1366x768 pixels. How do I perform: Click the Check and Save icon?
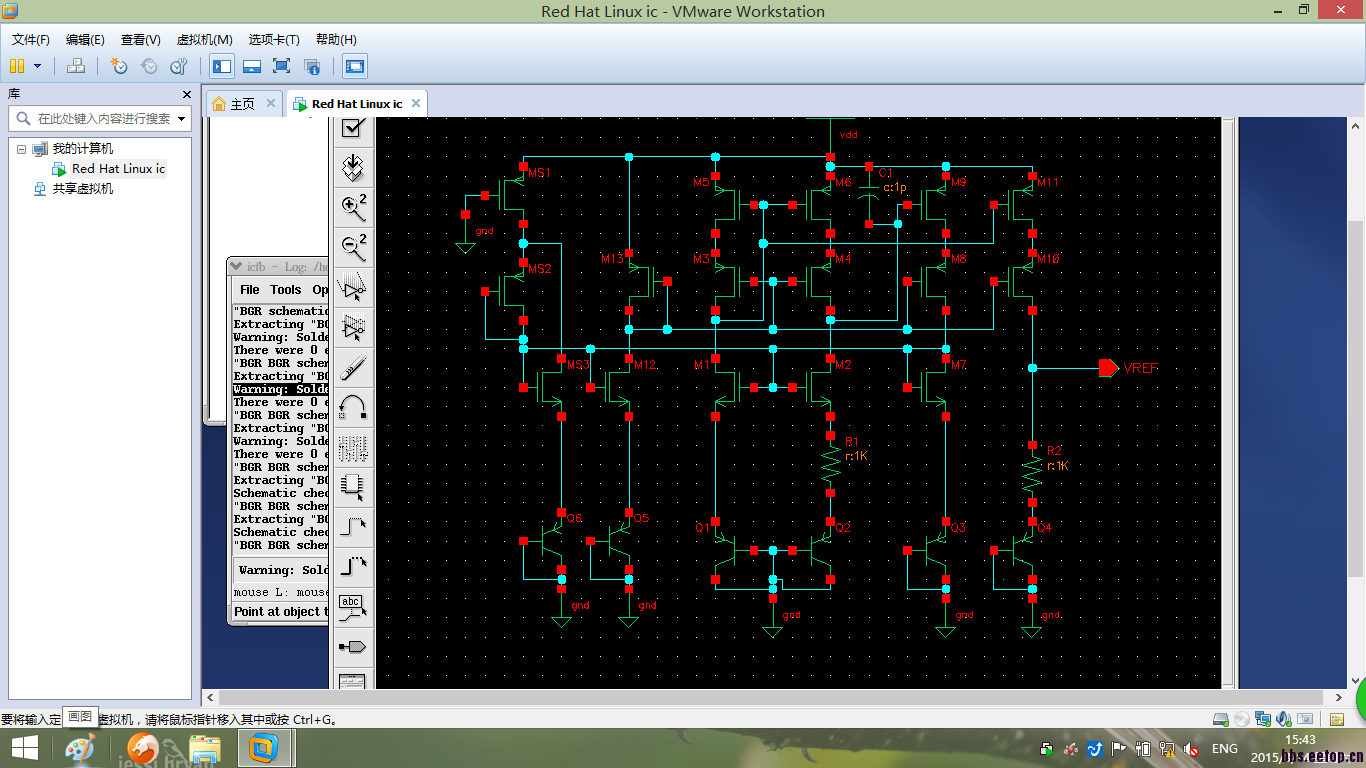click(x=352, y=128)
